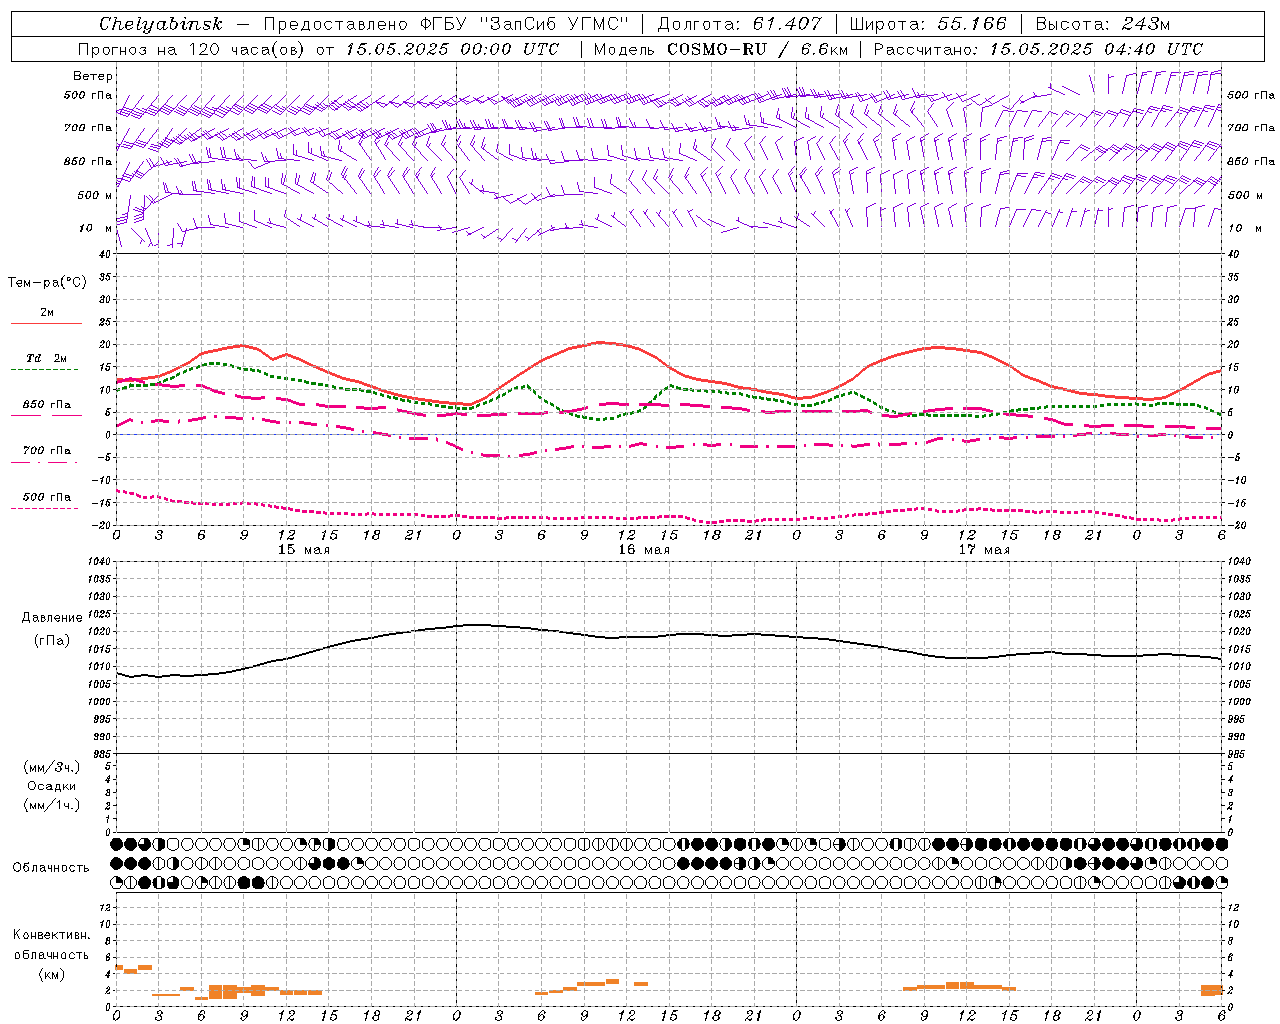Screen dimensions: 1280x1024
Task: Click the 'Ветер' wind panel label
Action: coord(93,76)
